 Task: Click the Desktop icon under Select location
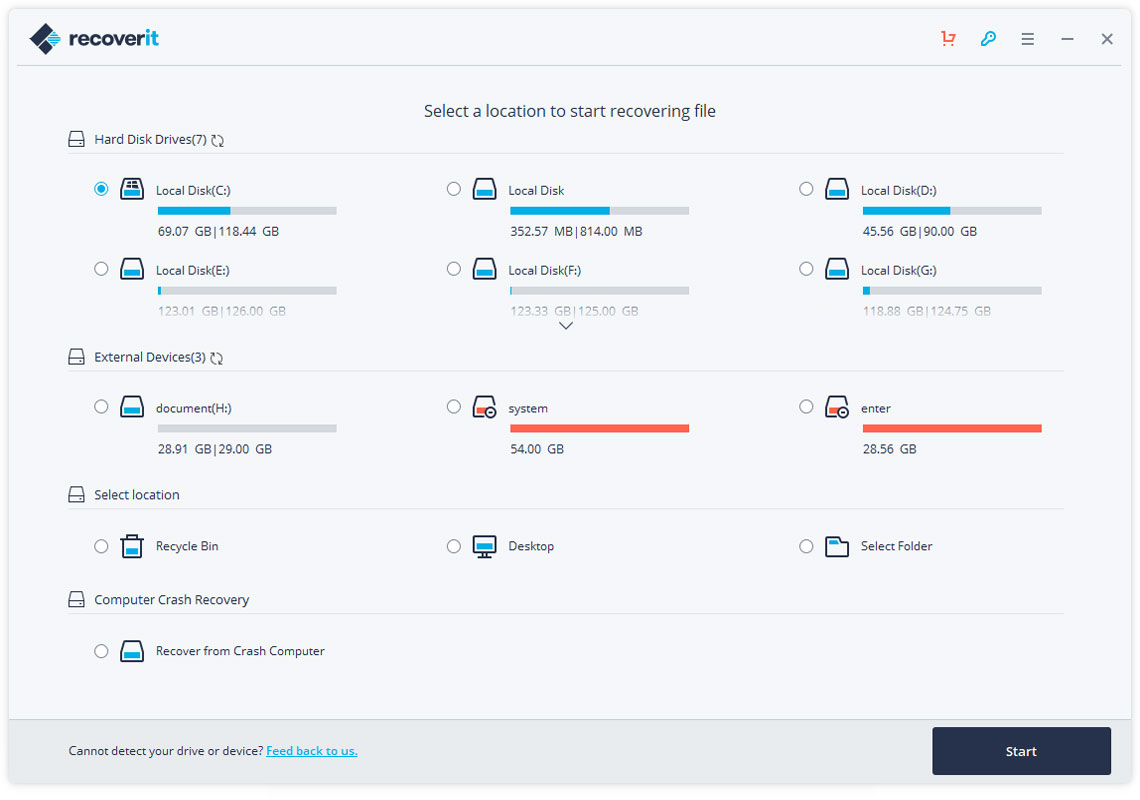click(484, 546)
